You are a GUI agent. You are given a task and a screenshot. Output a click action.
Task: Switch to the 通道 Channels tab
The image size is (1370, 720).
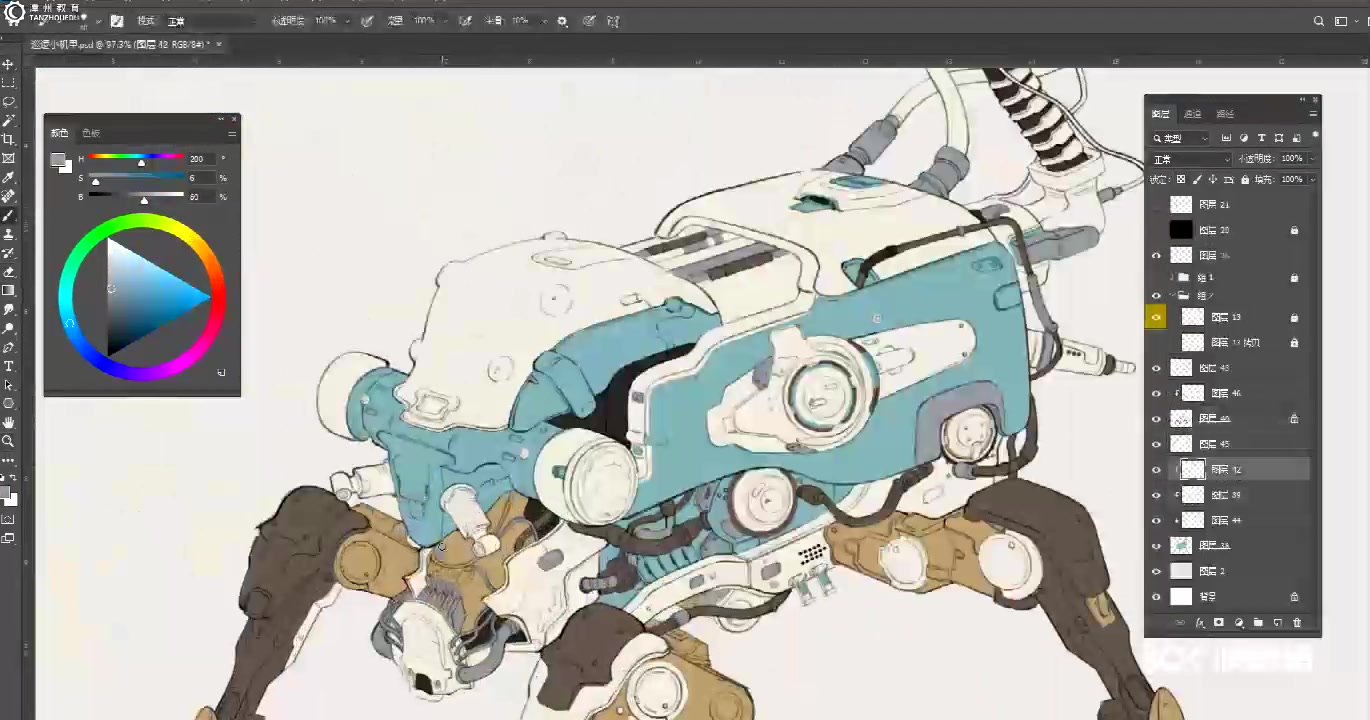click(x=1193, y=114)
